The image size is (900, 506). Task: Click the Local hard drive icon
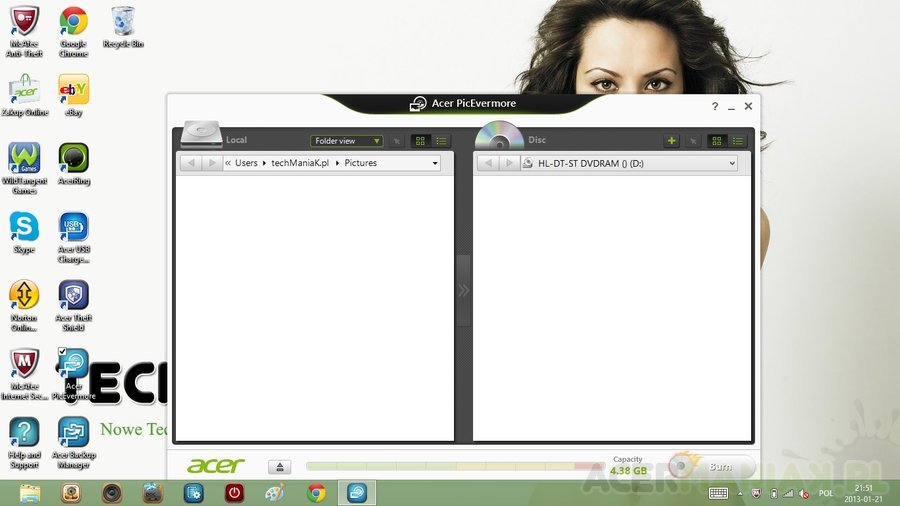(201, 134)
